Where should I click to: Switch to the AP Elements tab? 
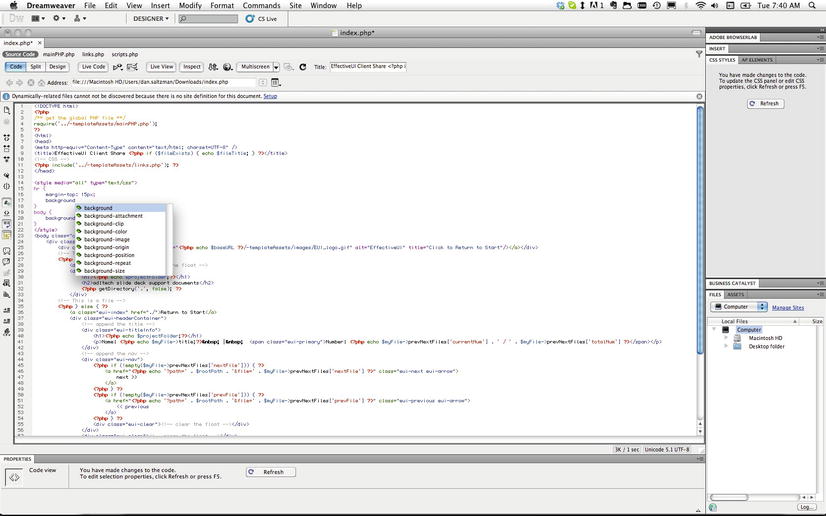click(x=758, y=60)
